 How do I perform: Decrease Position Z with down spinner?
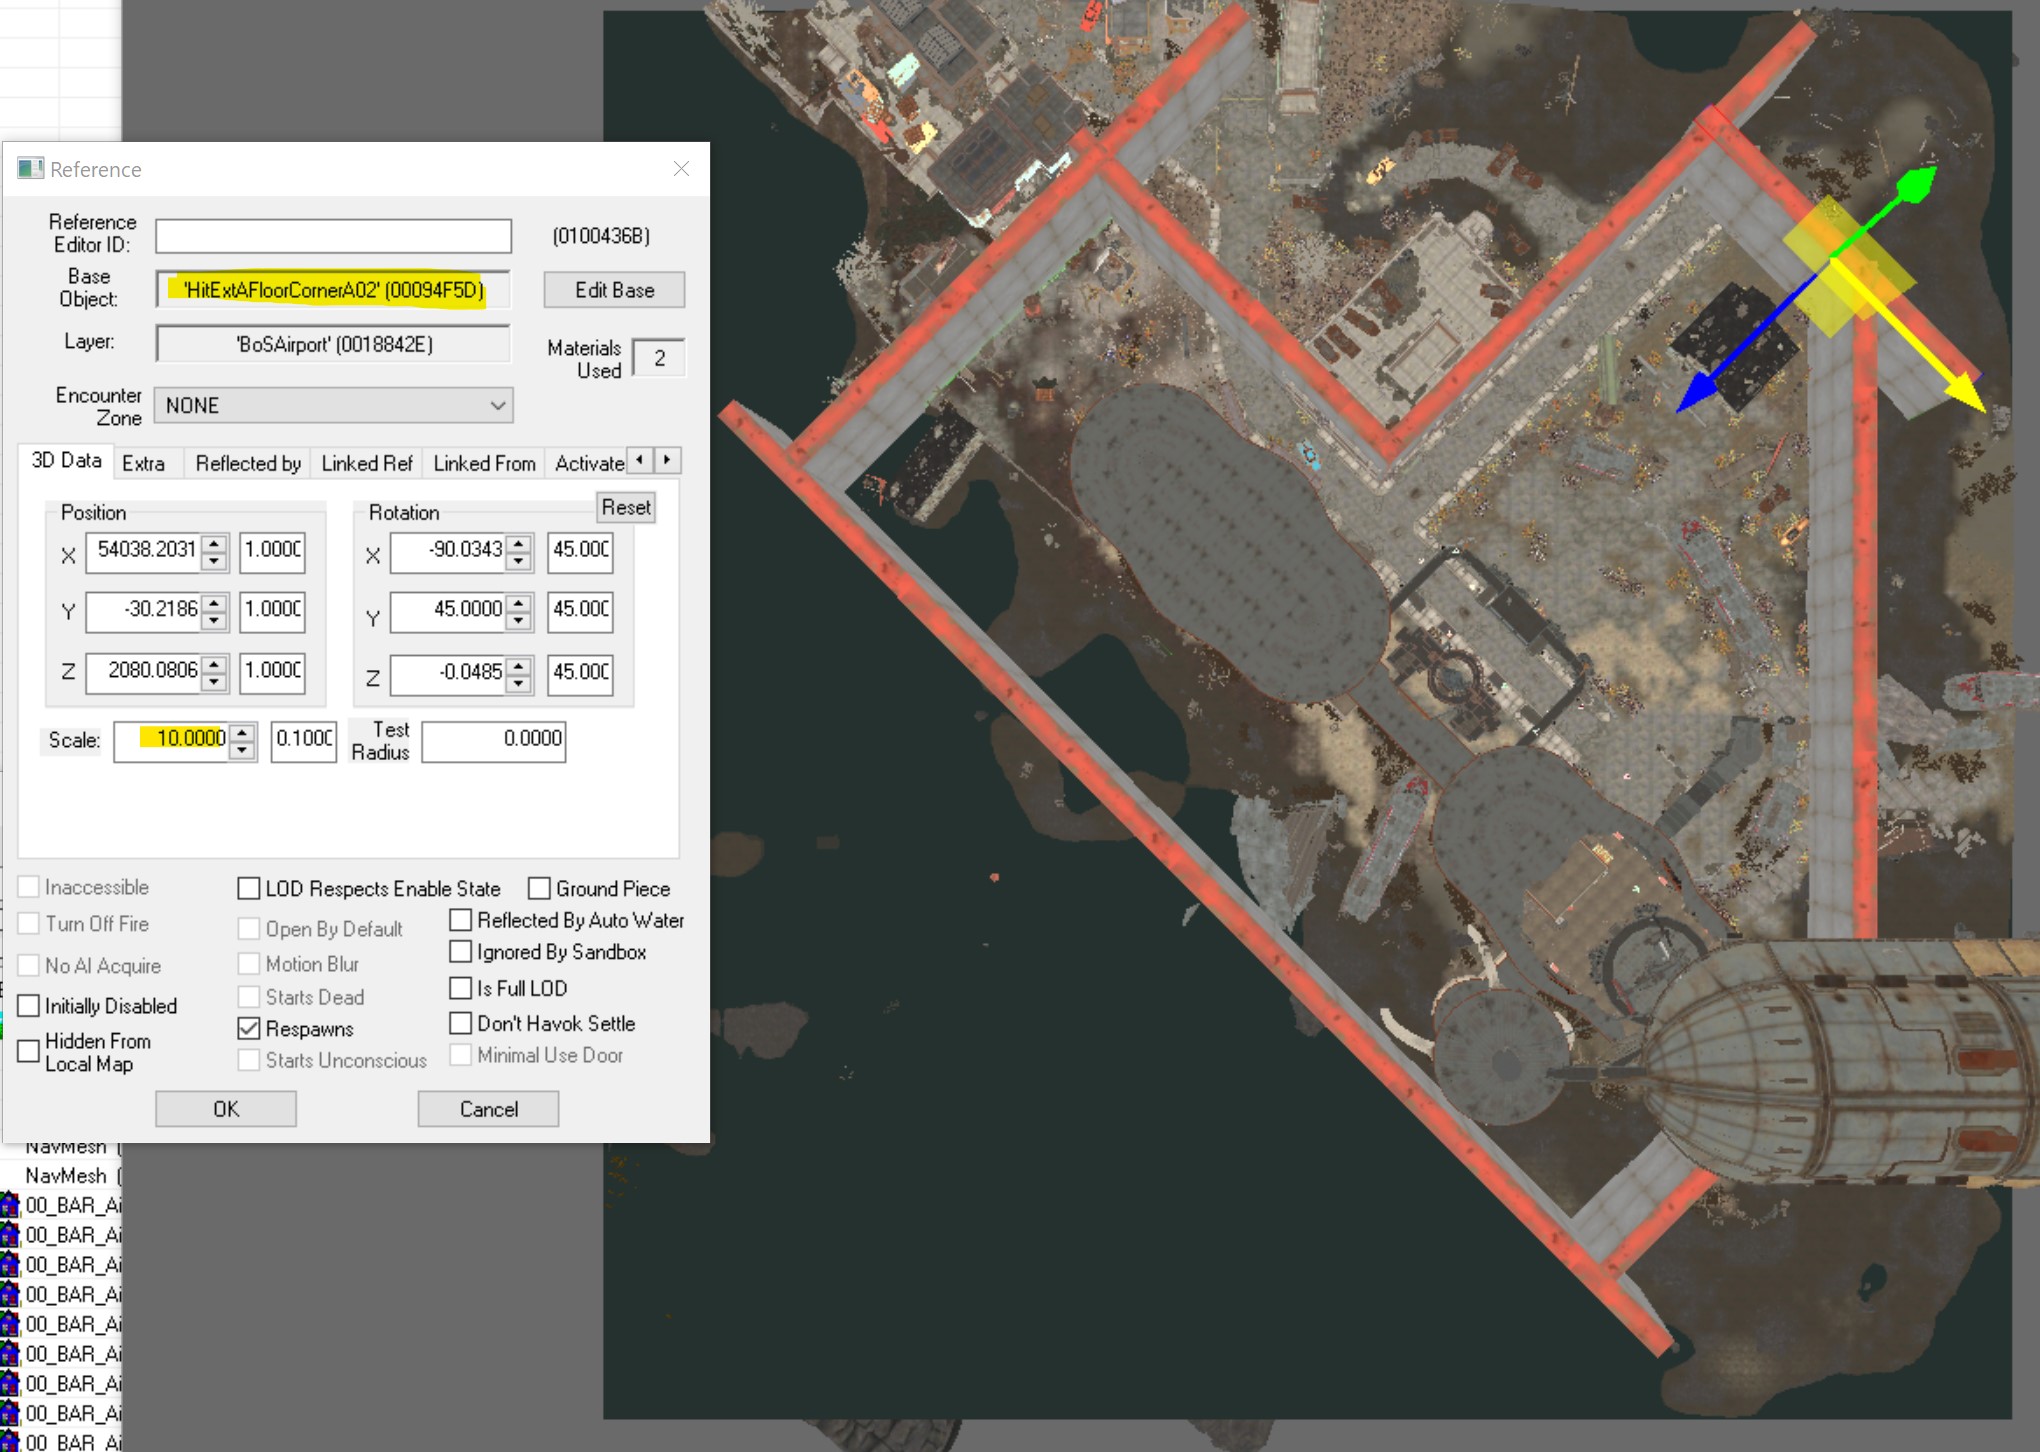[x=214, y=682]
